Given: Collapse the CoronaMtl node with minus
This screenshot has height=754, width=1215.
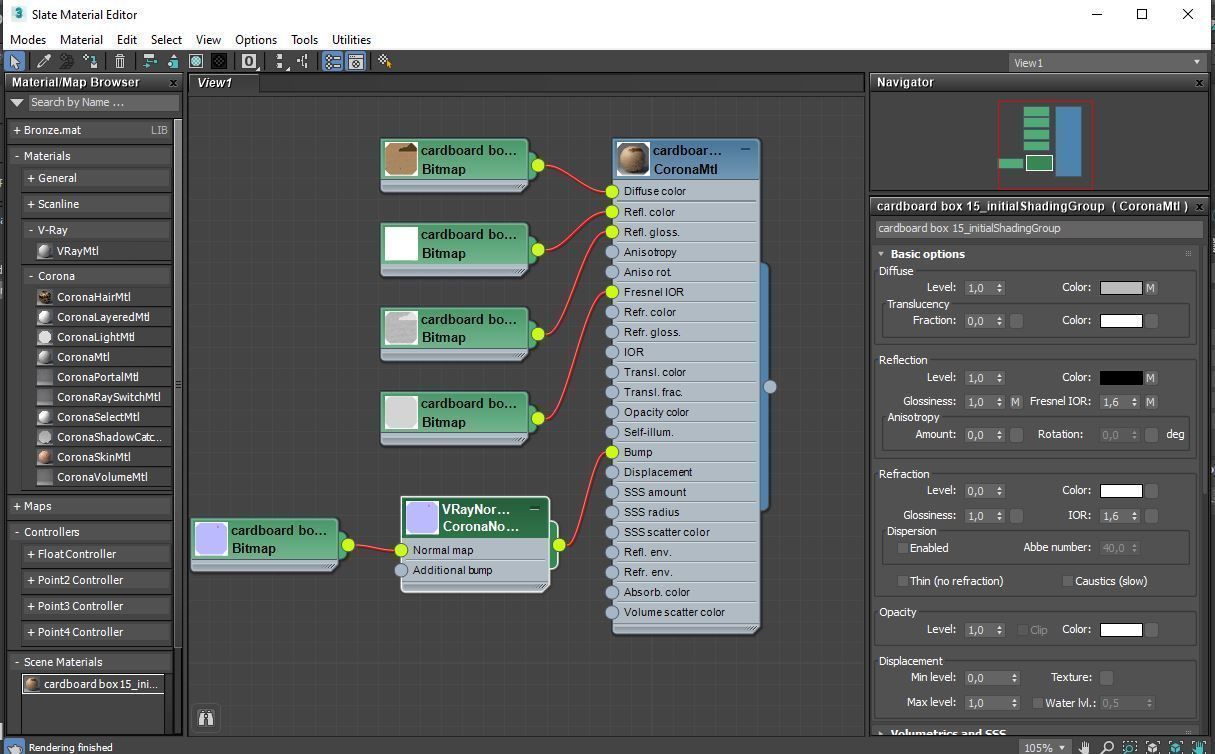Looking at the screenshot, I should tap(745, 149).
